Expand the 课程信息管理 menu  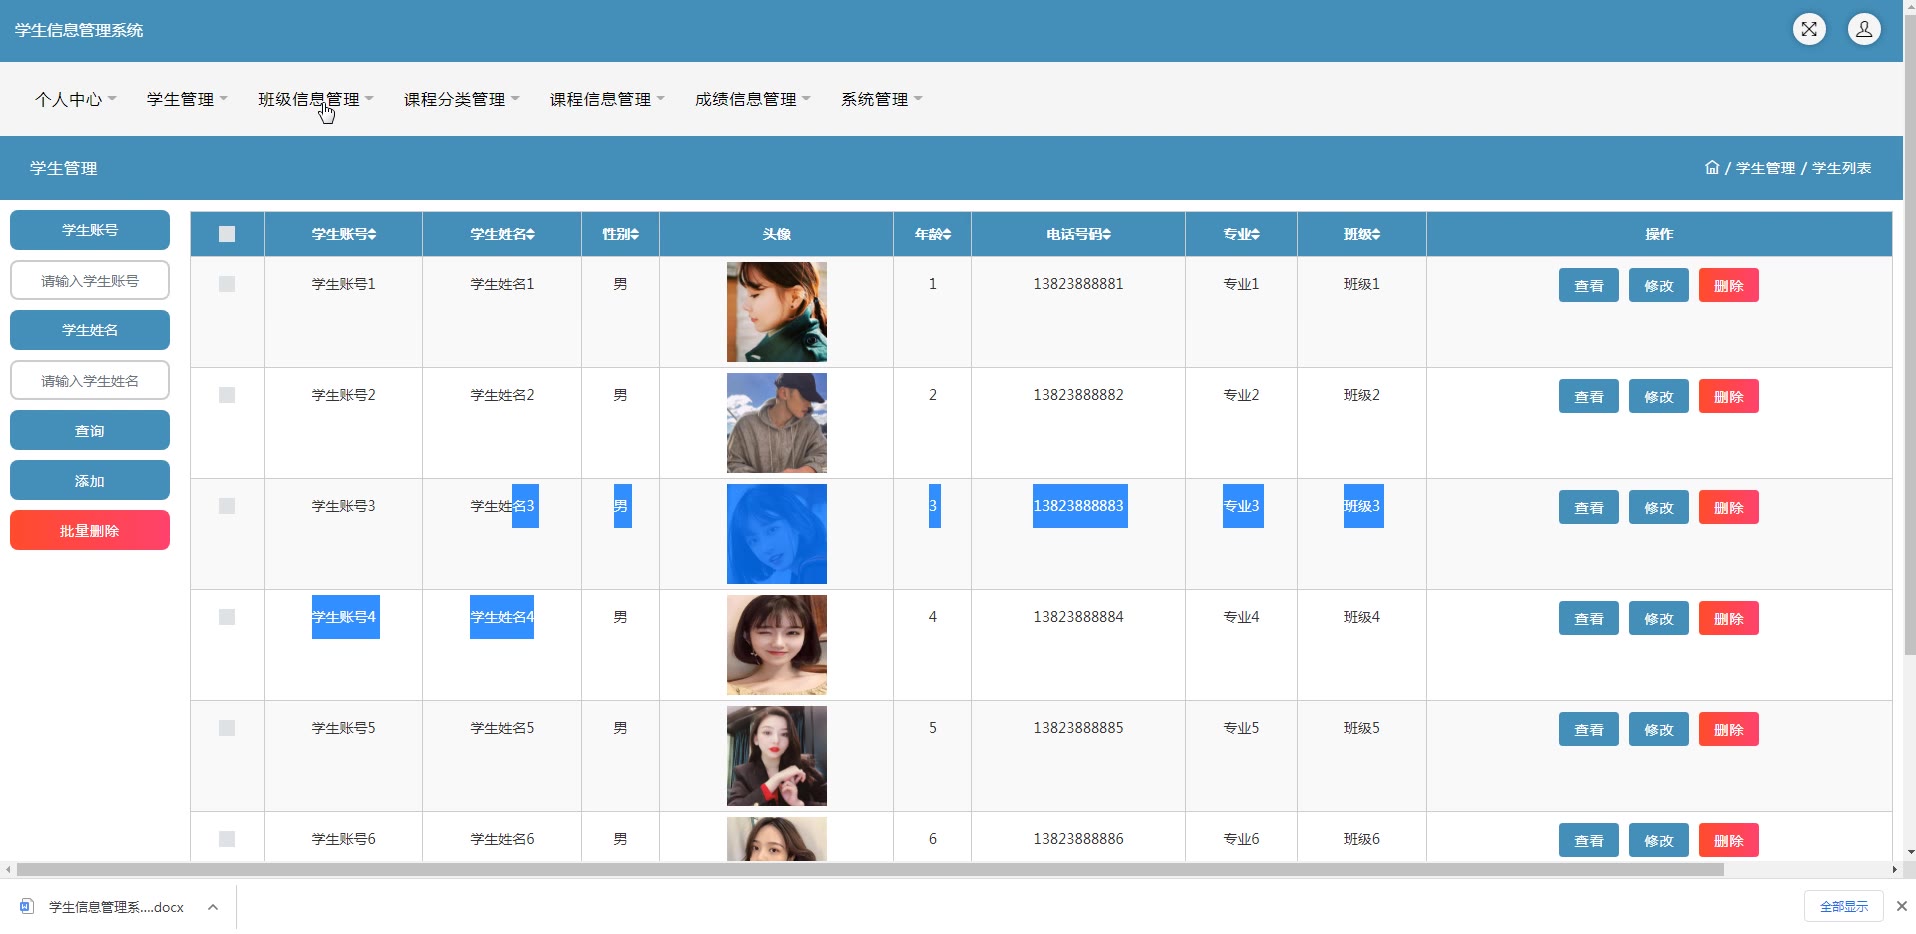click(x=607, y=99)
